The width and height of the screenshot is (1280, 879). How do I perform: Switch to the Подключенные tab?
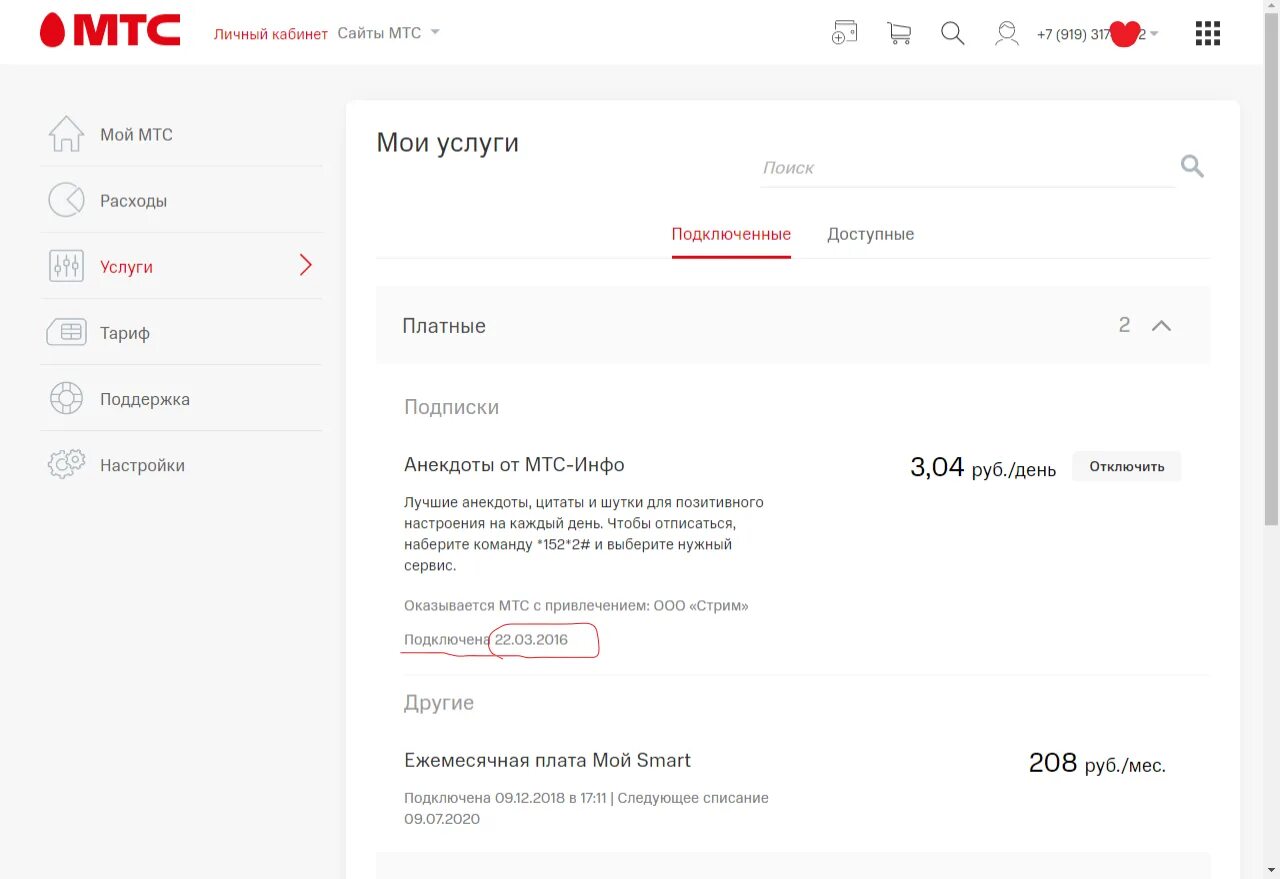[x=731, y=234]
